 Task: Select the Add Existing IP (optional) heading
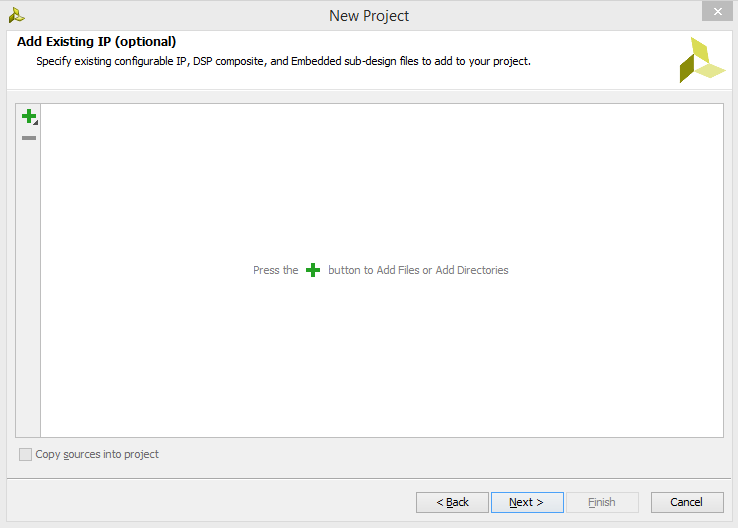coord(96,41)
